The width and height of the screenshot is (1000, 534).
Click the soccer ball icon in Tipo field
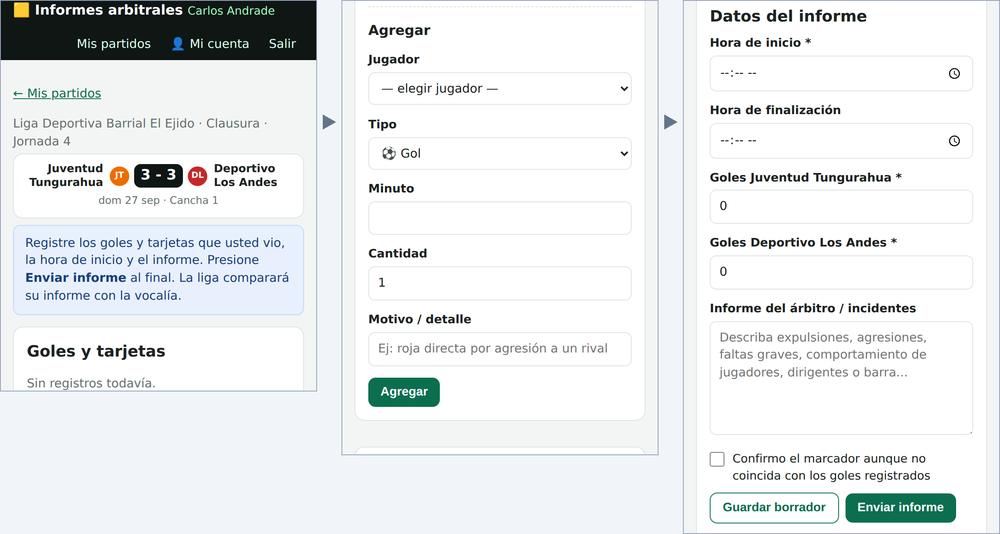click(388, 154)
